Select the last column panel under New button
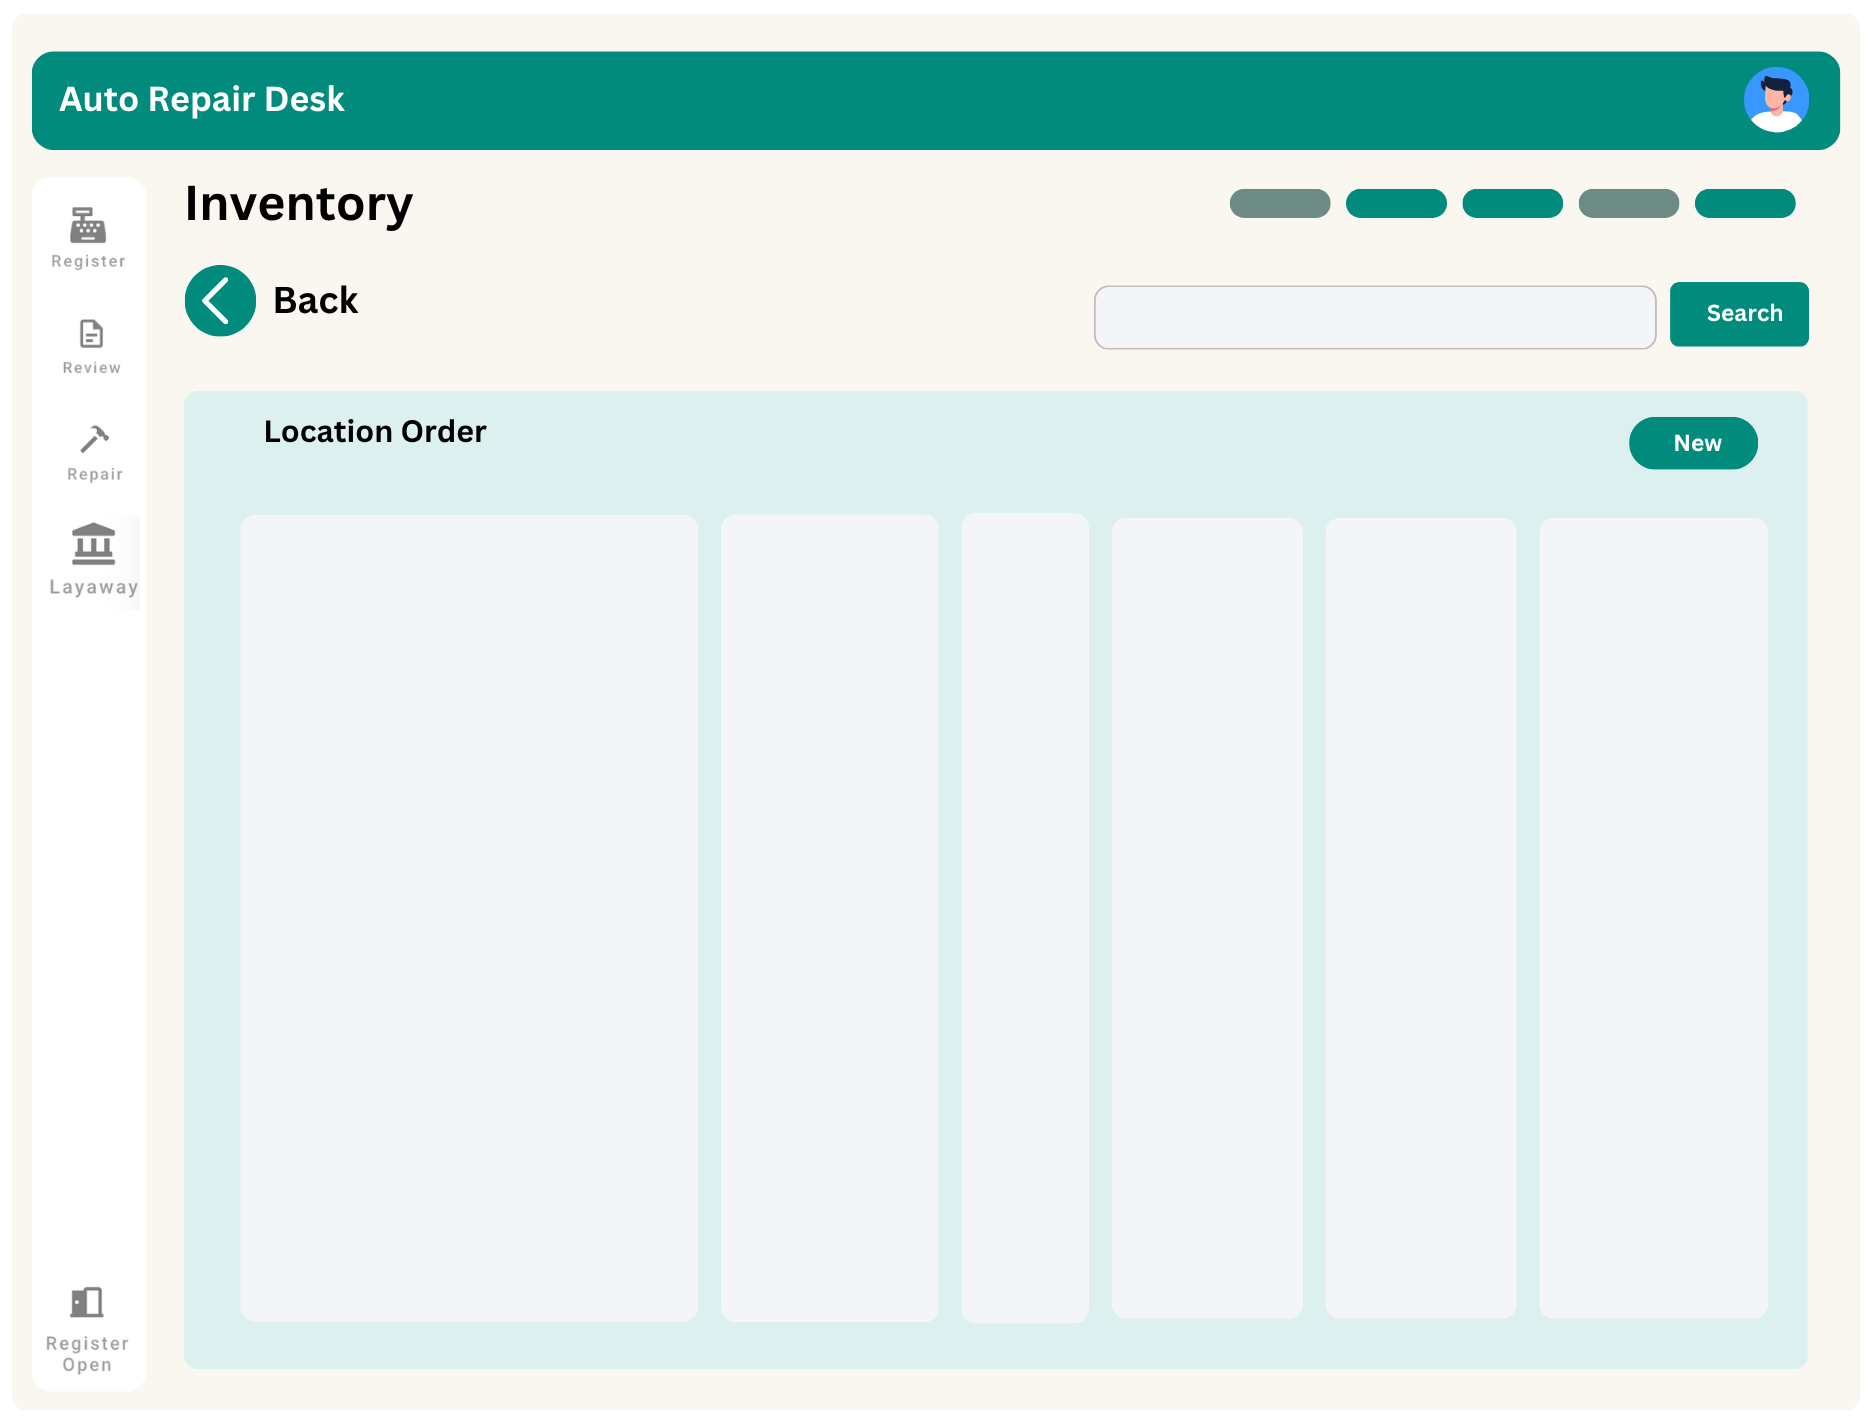1873x1420 pixels. pyautogui.click(x=1652, y=917)
